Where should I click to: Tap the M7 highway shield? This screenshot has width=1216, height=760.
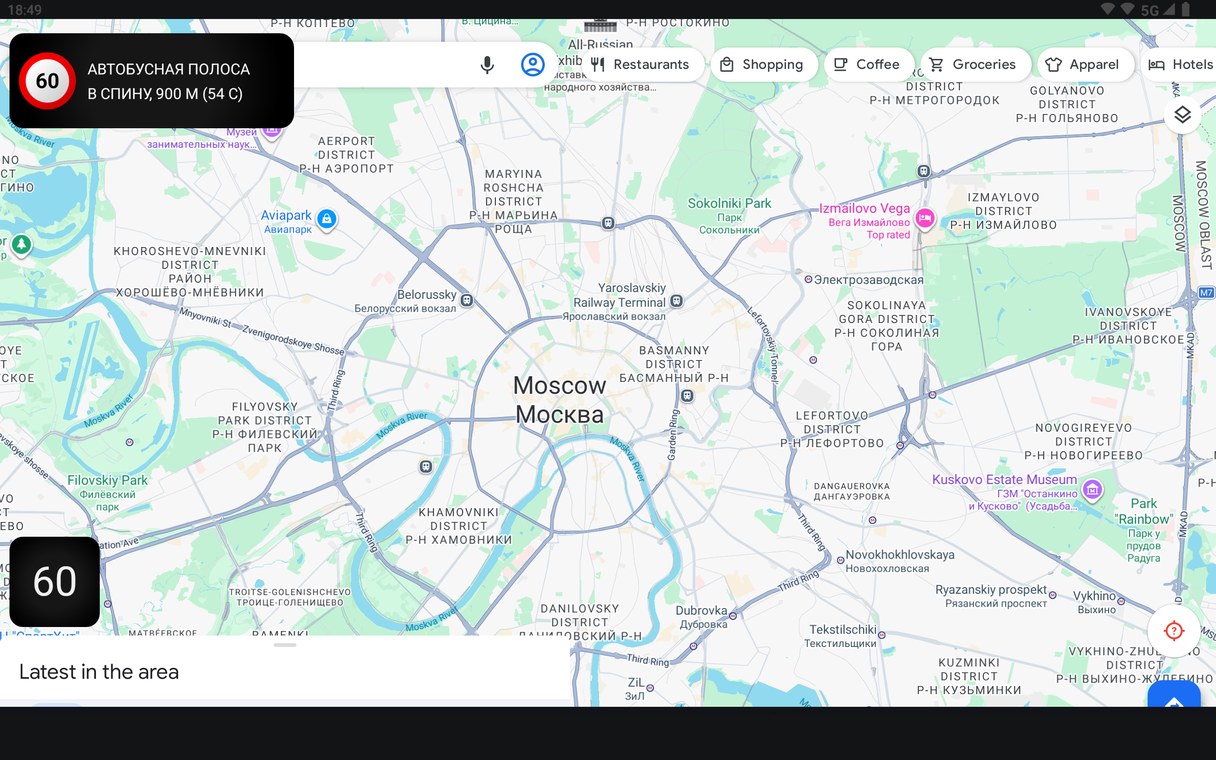[x=1207, y=293]
